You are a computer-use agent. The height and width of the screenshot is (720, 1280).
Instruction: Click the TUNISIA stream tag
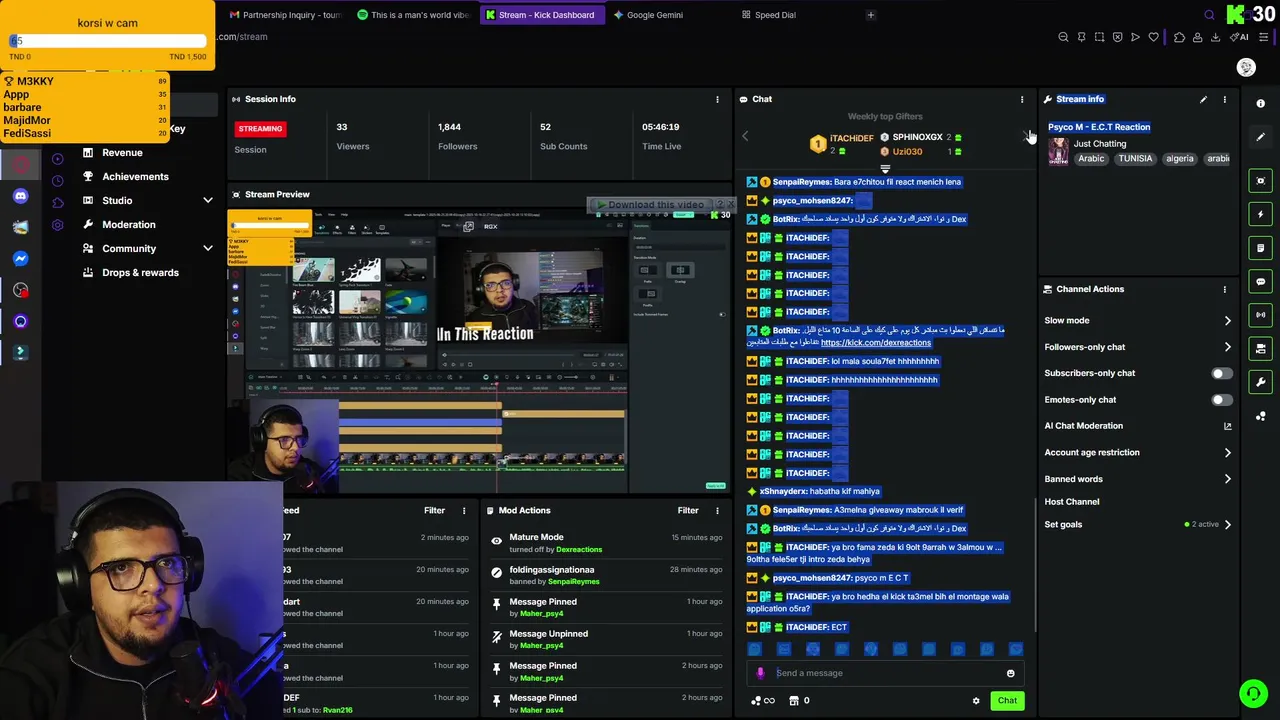(1136, 159)
